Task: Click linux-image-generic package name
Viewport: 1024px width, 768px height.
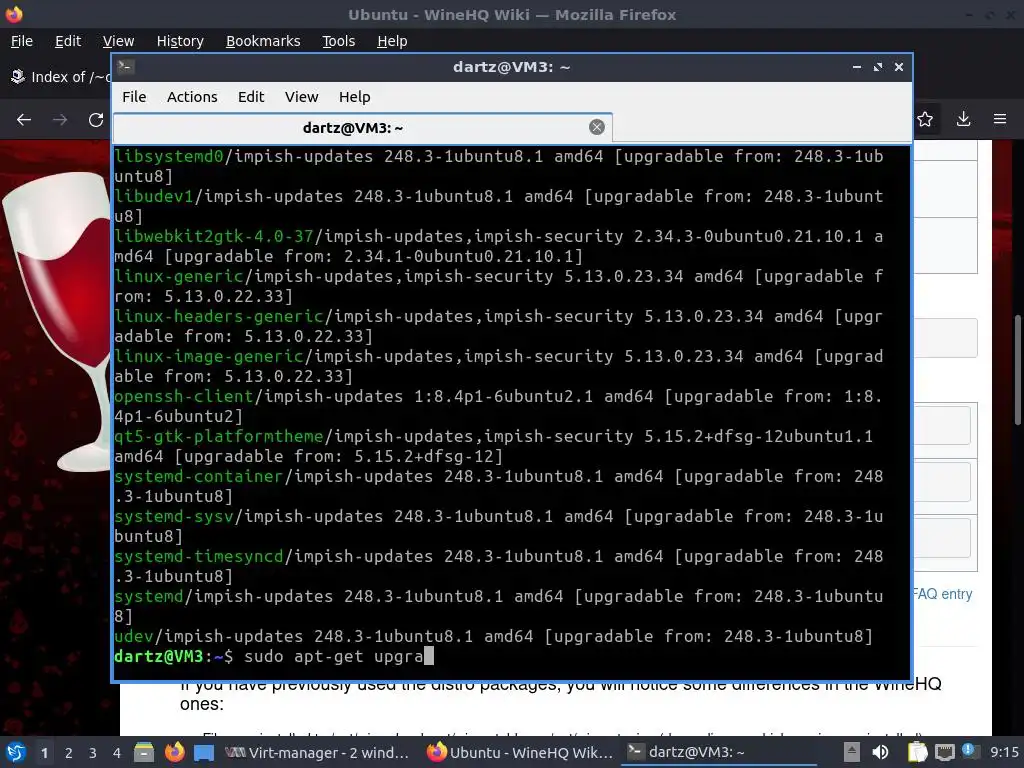Action: coord(209,357)
